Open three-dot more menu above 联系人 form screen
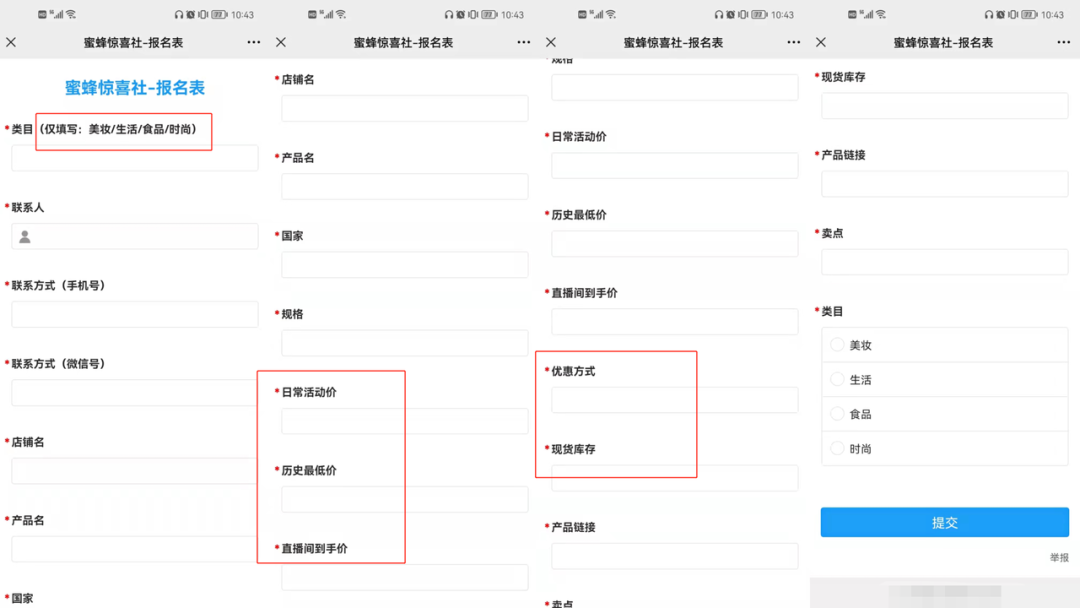Viewport: 1080px width, 608px height. click(253, 42)
